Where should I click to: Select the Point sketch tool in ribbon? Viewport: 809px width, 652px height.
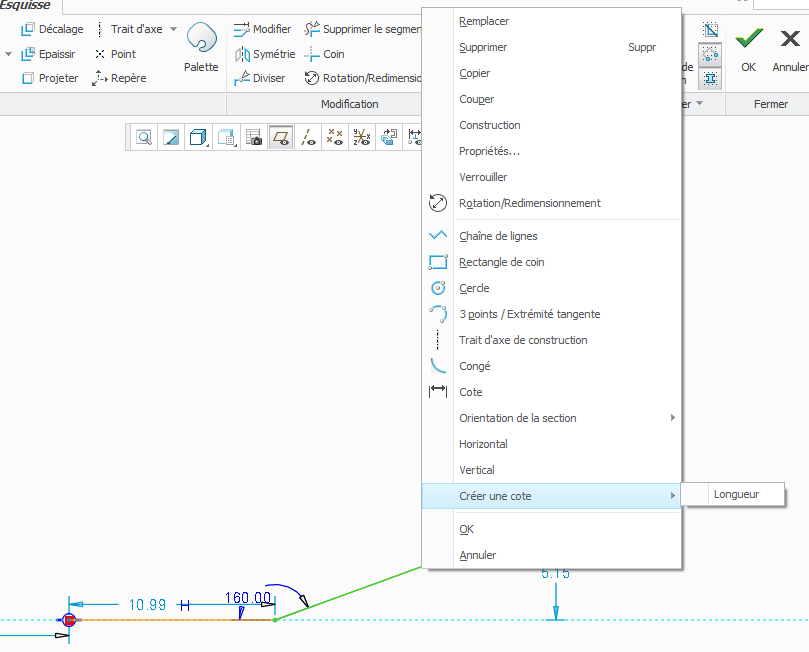click(x=116, y=54)
